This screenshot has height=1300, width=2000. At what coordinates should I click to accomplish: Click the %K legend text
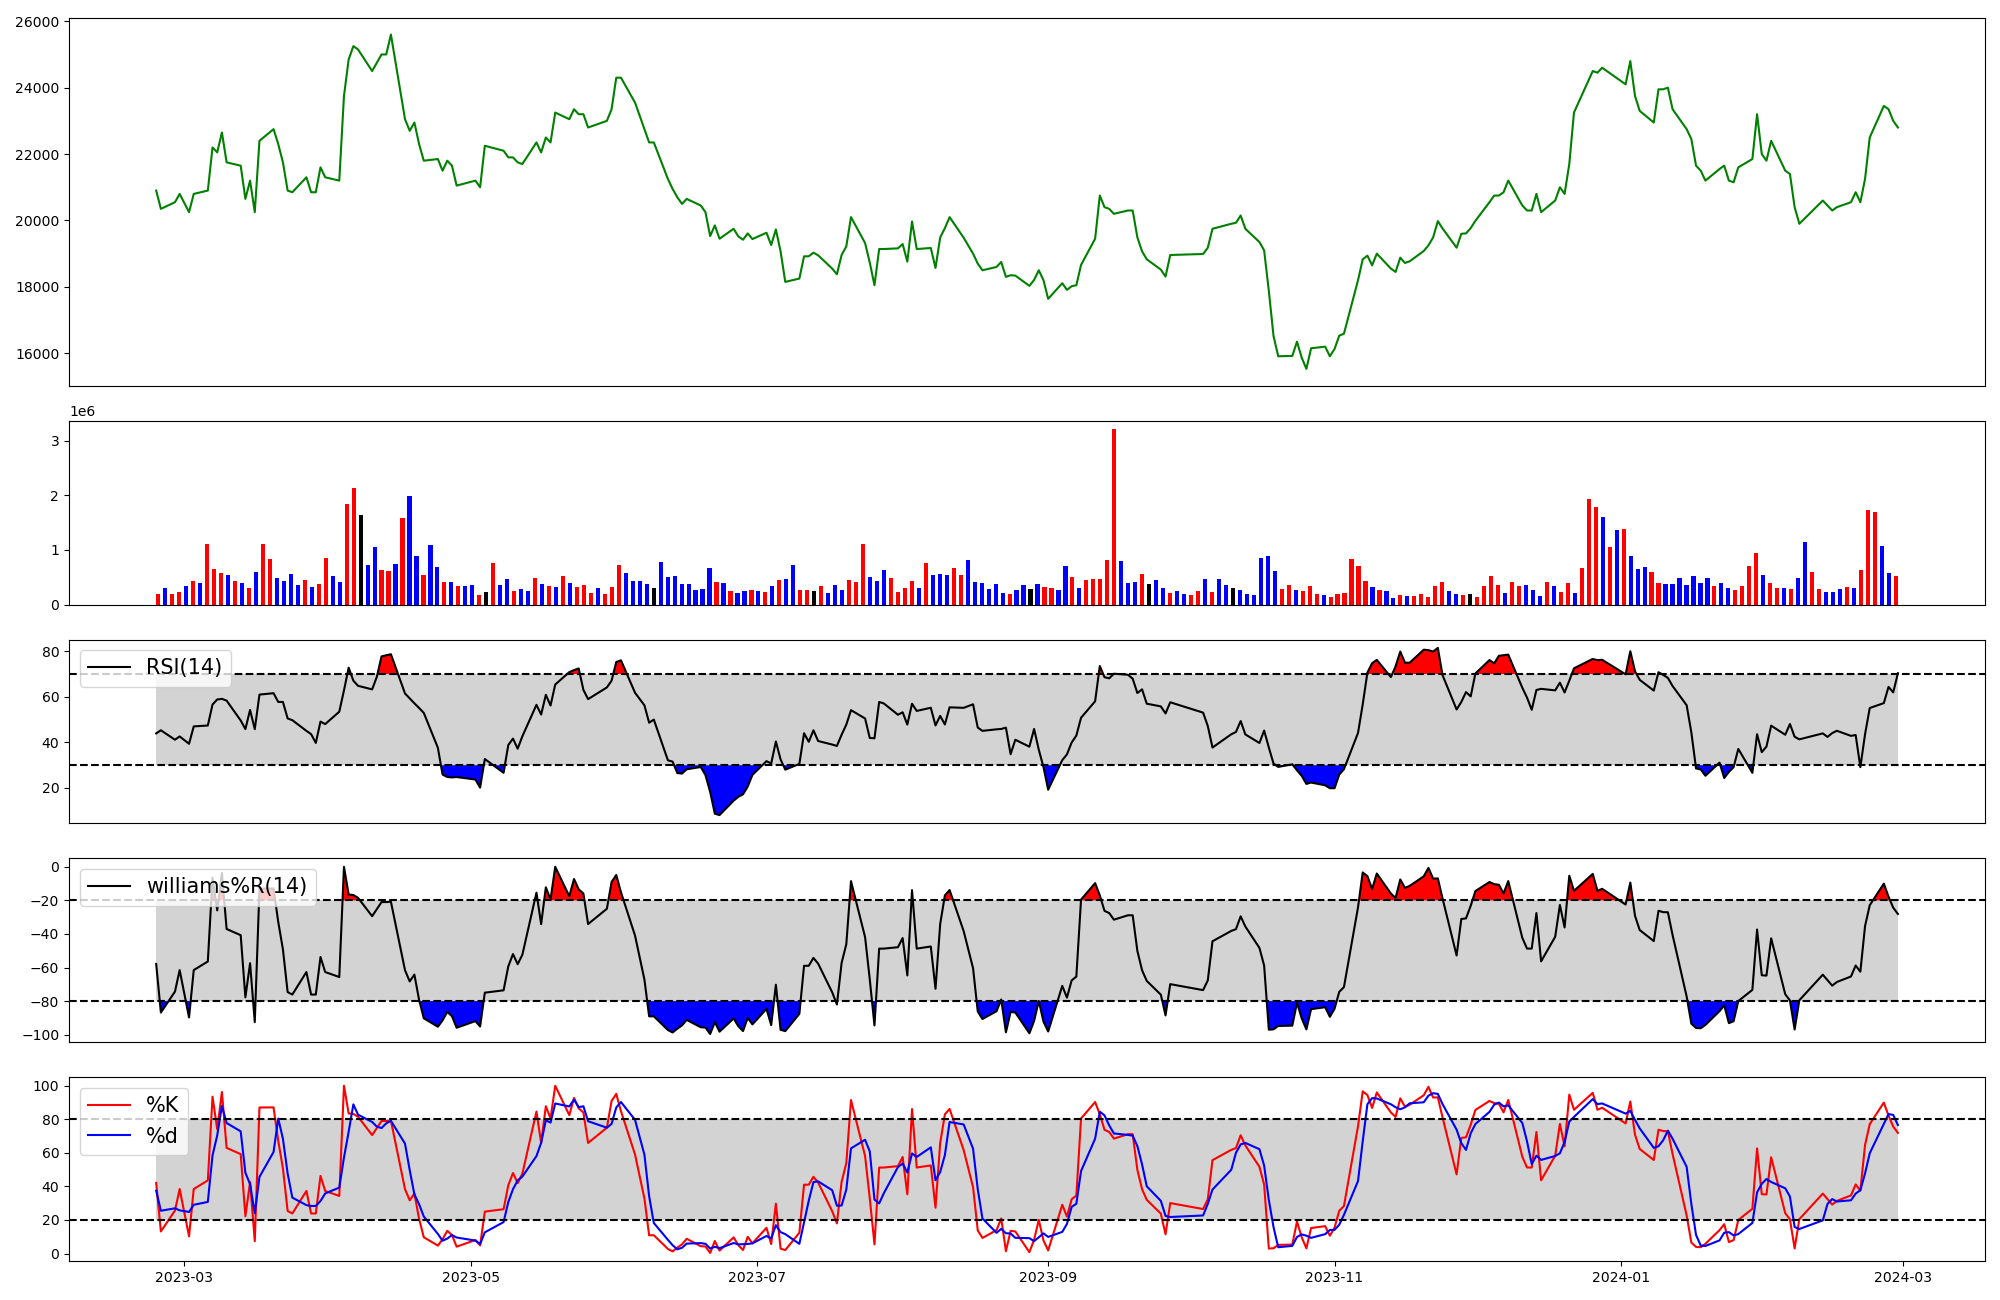[162, 1105]
